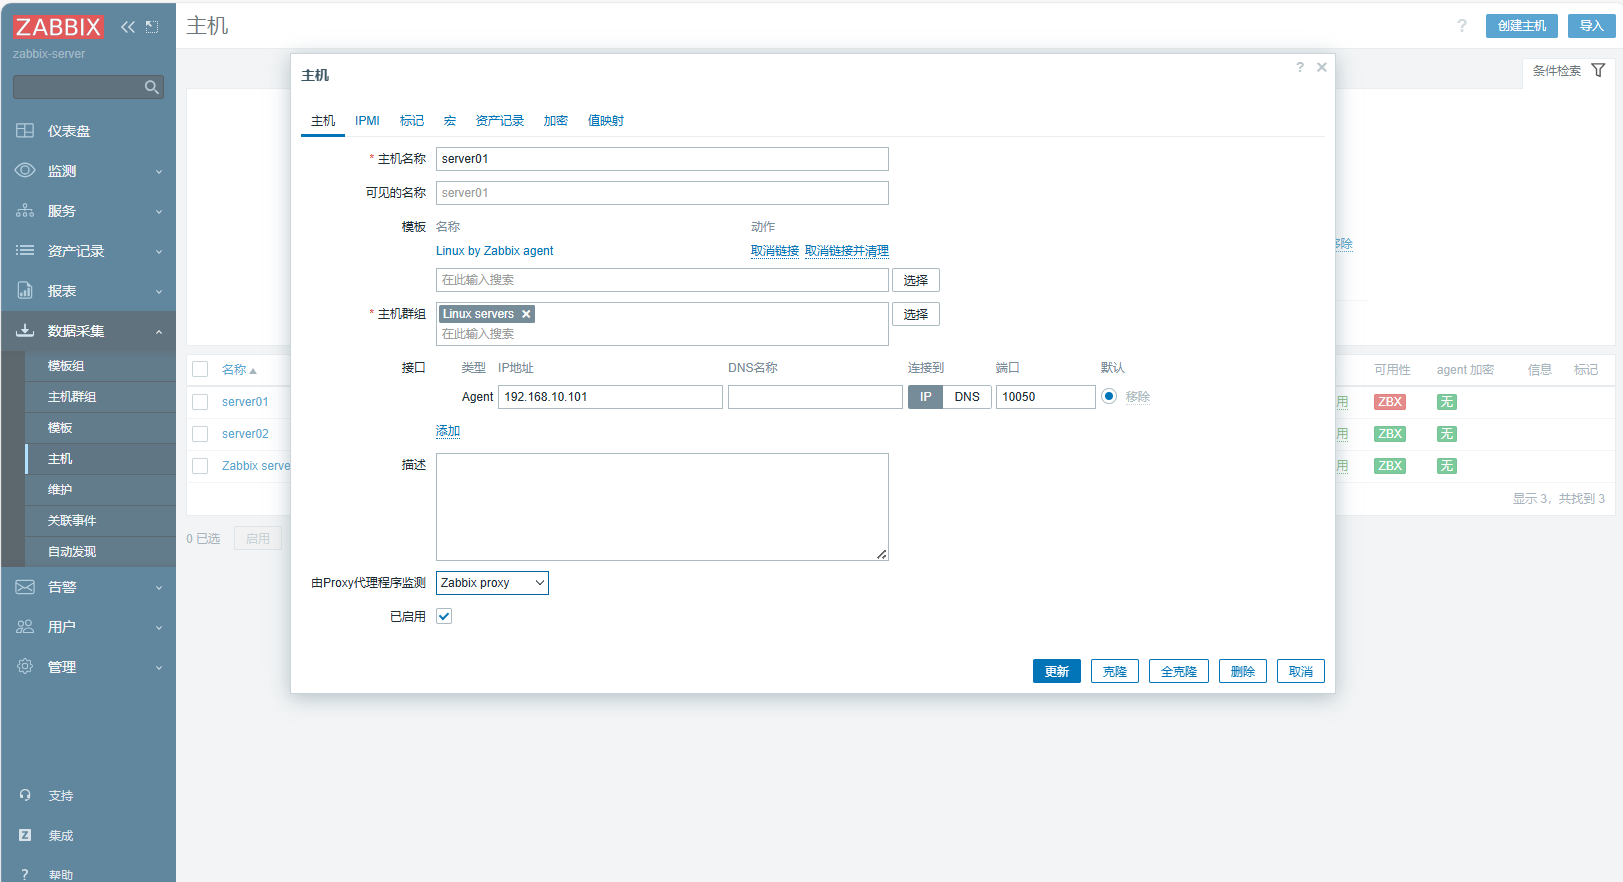Expand the 服务 menu chevron
This screenshot has width=1623, height=882.
[x=159, y=212]
